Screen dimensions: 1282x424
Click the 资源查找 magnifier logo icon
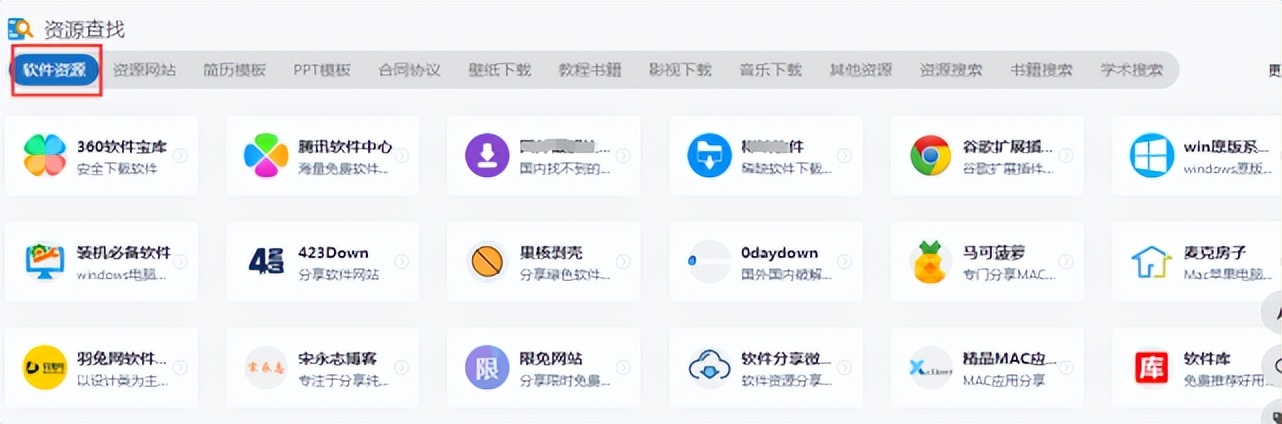21,28
